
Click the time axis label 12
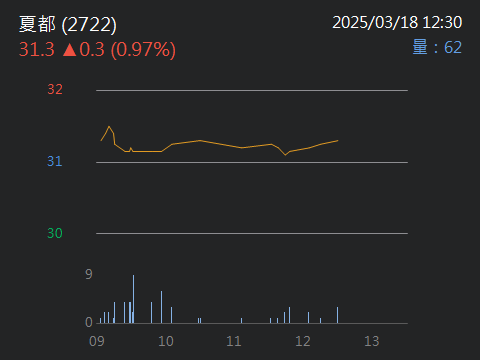tap(303, 341)
